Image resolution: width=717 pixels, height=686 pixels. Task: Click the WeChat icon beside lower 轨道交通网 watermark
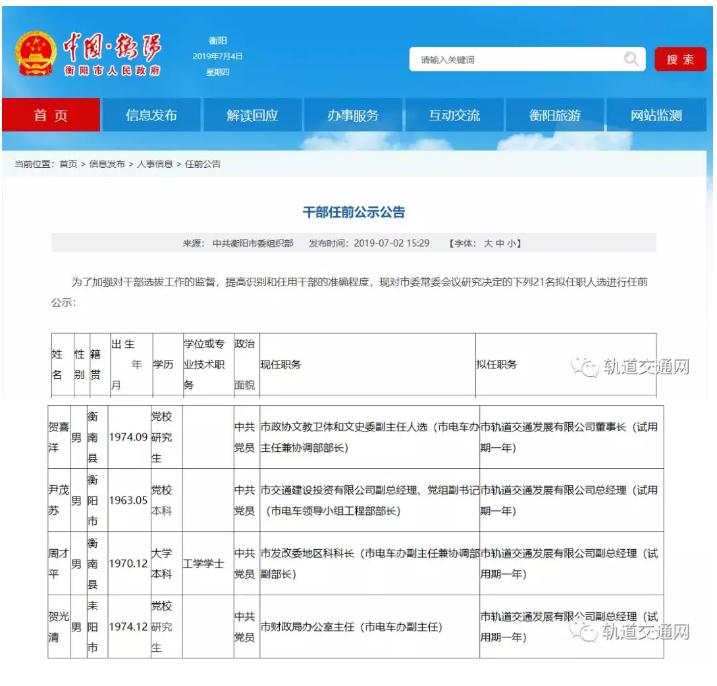[x=584, y=632]
